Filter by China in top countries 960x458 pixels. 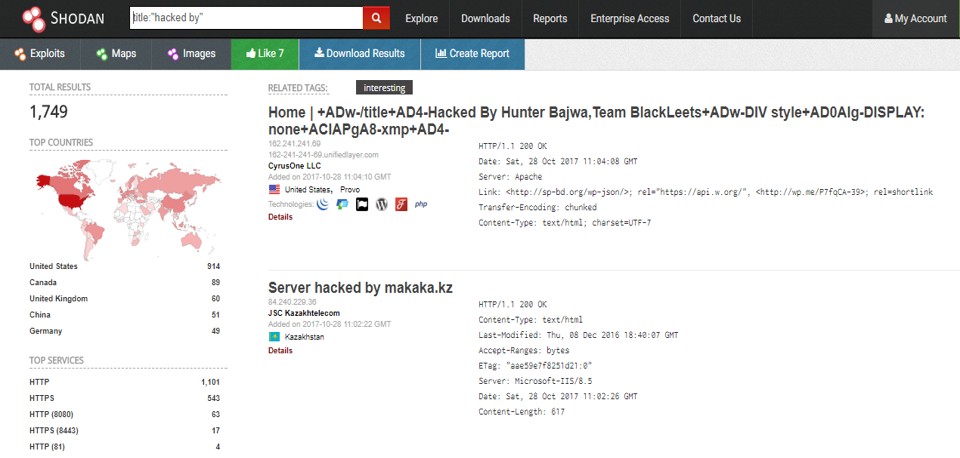[x=124, y=315]
